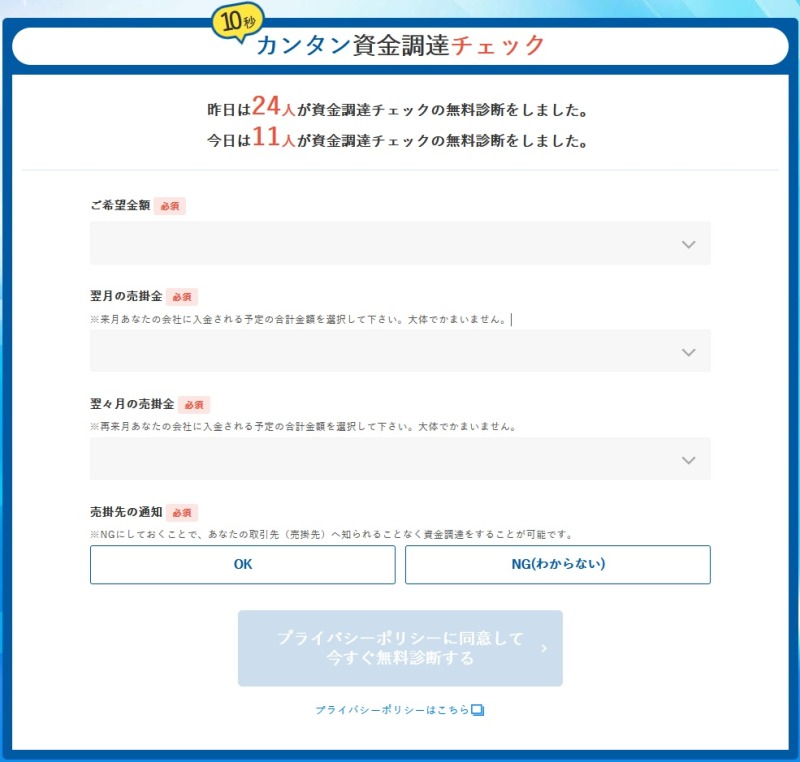Expand the 翌々月の売掛金 chevron arrow

click(x=688, y=460)
